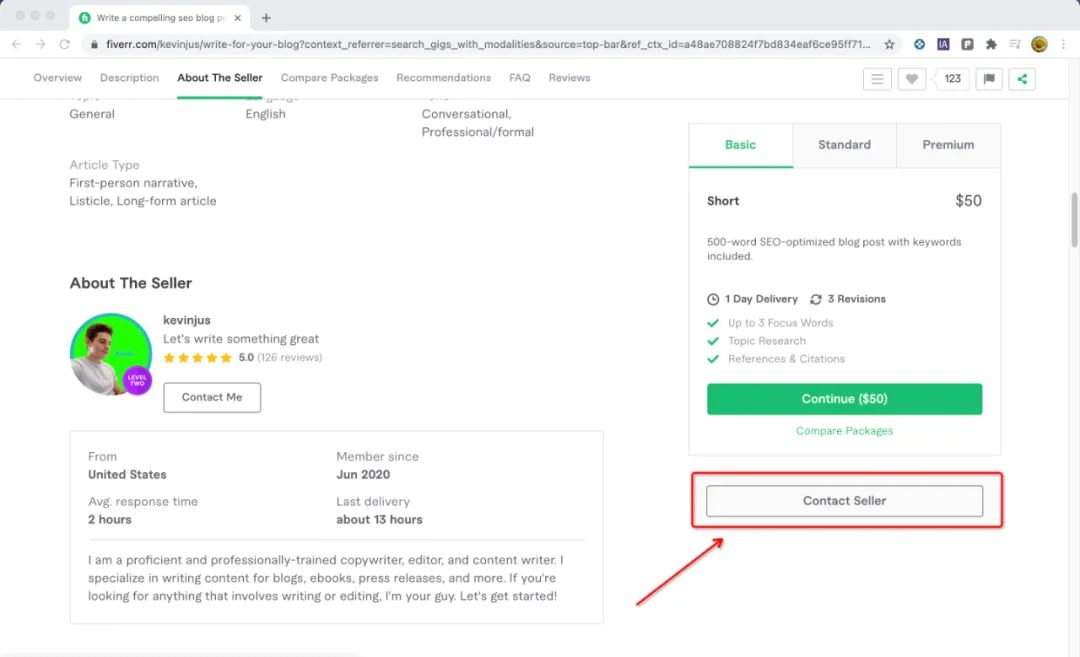Click the Contact Seller button
The image size is (1080, 657).
[x=844, y=501]
